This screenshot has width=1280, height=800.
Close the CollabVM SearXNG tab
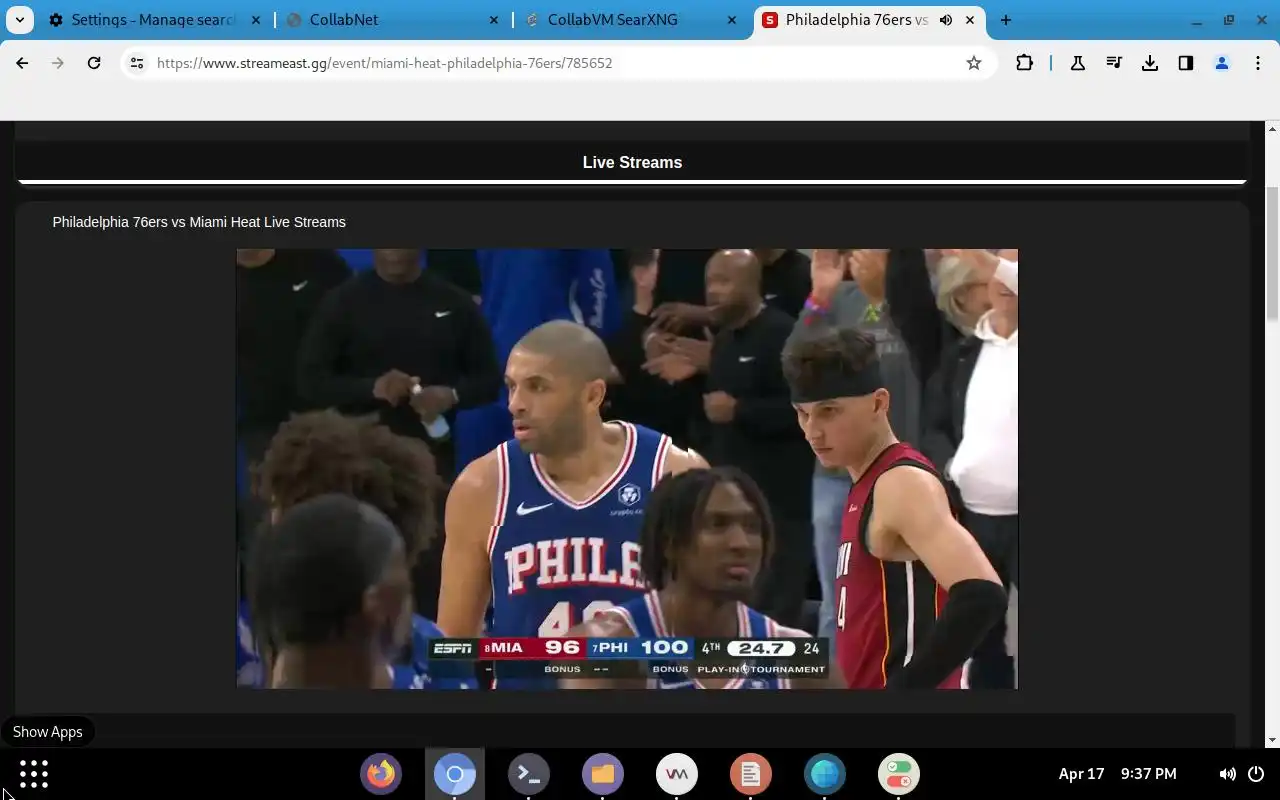click(x=733, y=20)
